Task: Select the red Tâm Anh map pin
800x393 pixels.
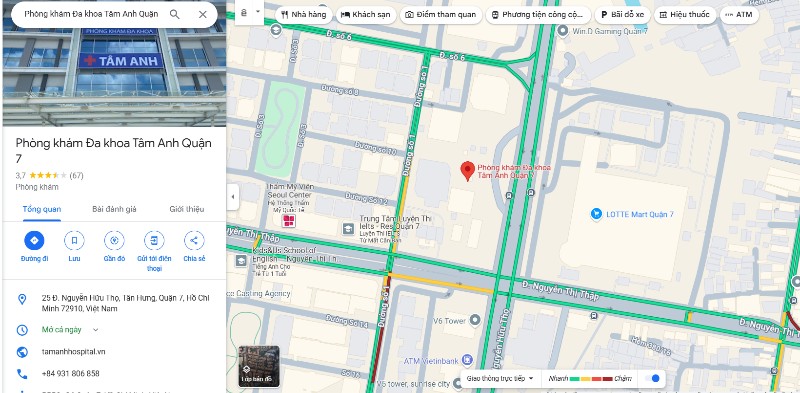Action: [467, 171]
